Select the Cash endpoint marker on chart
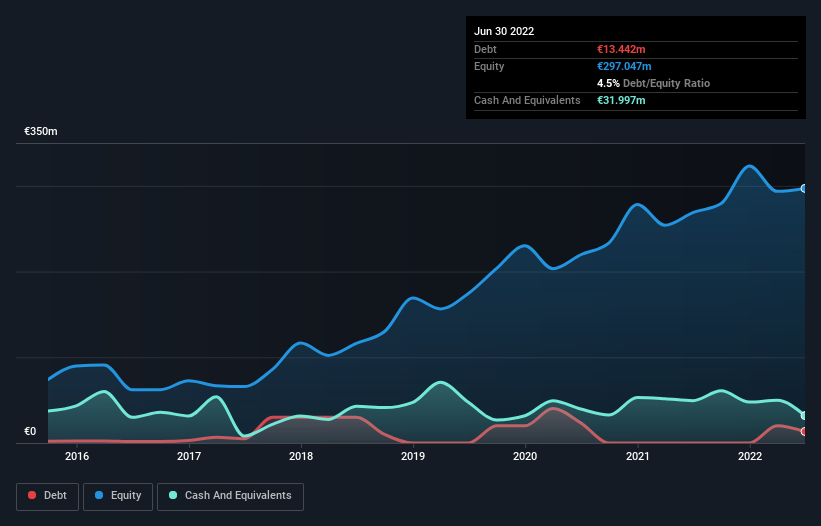 [804, 416]
